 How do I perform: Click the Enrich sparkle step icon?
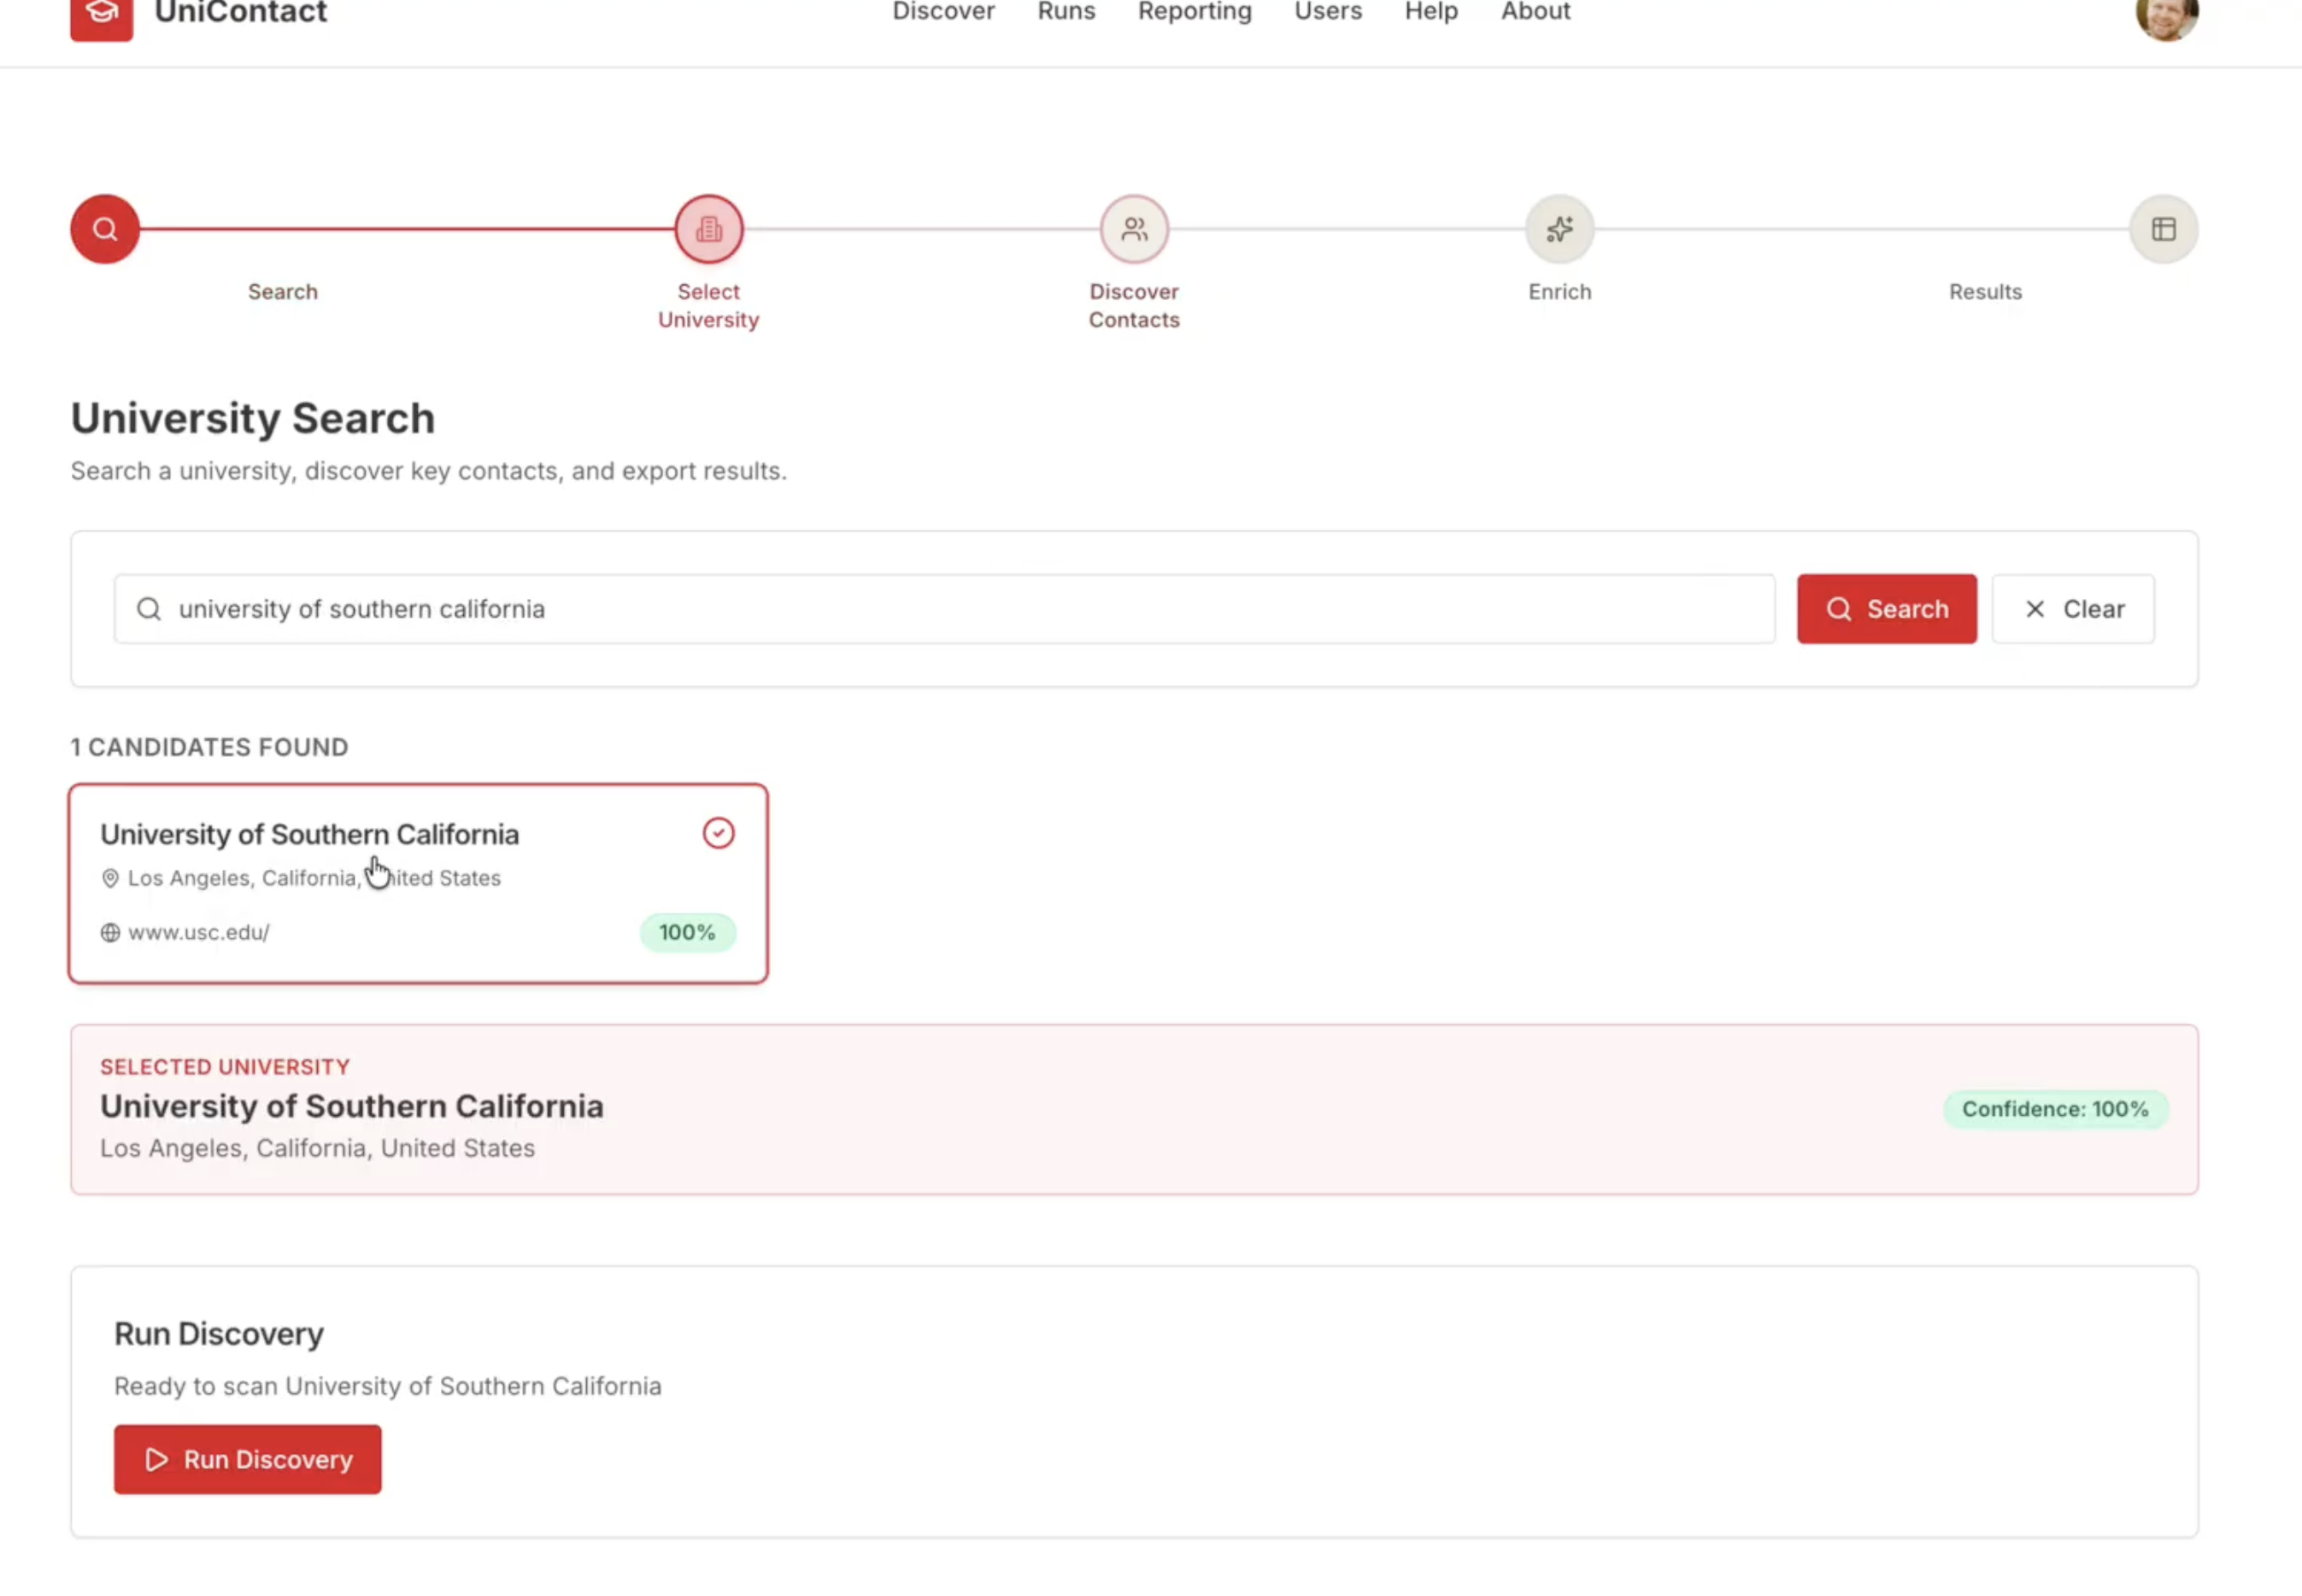(x=1559, y=229)
